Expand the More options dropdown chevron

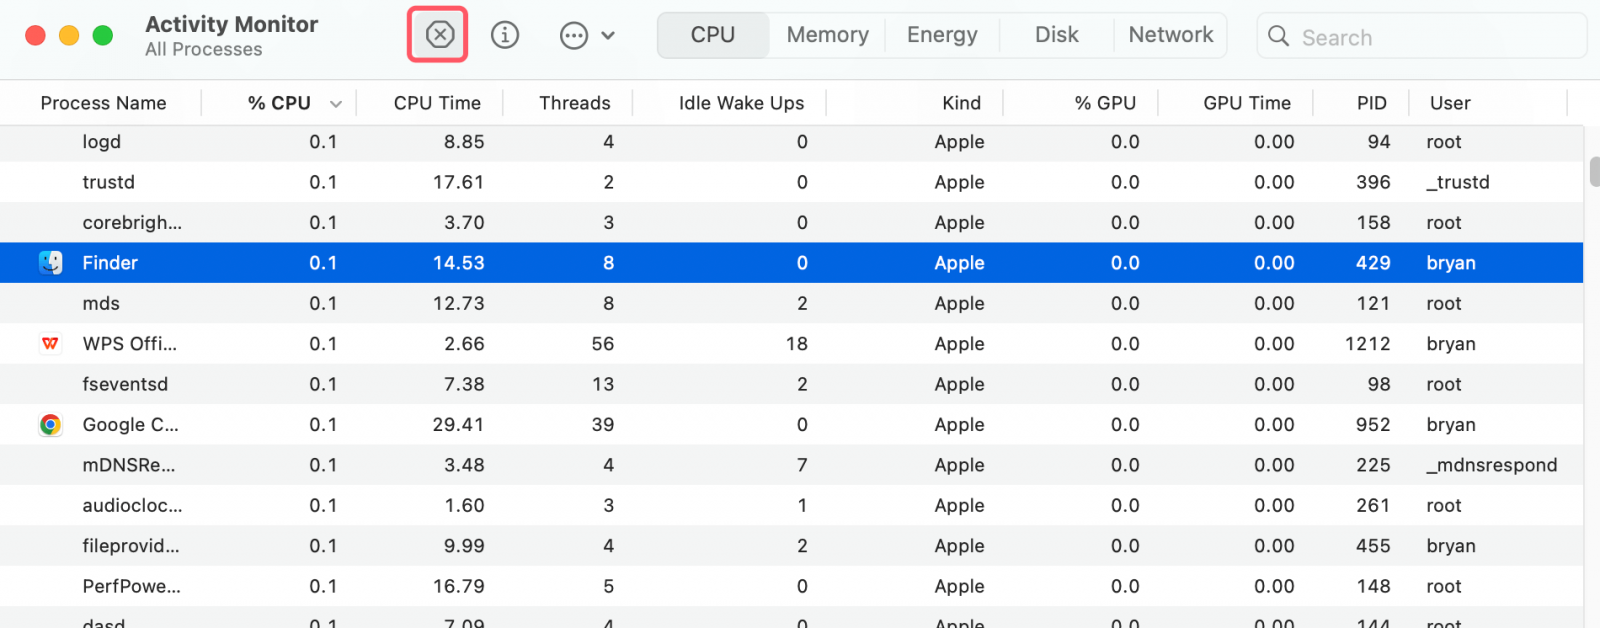[x=608, y=36]
